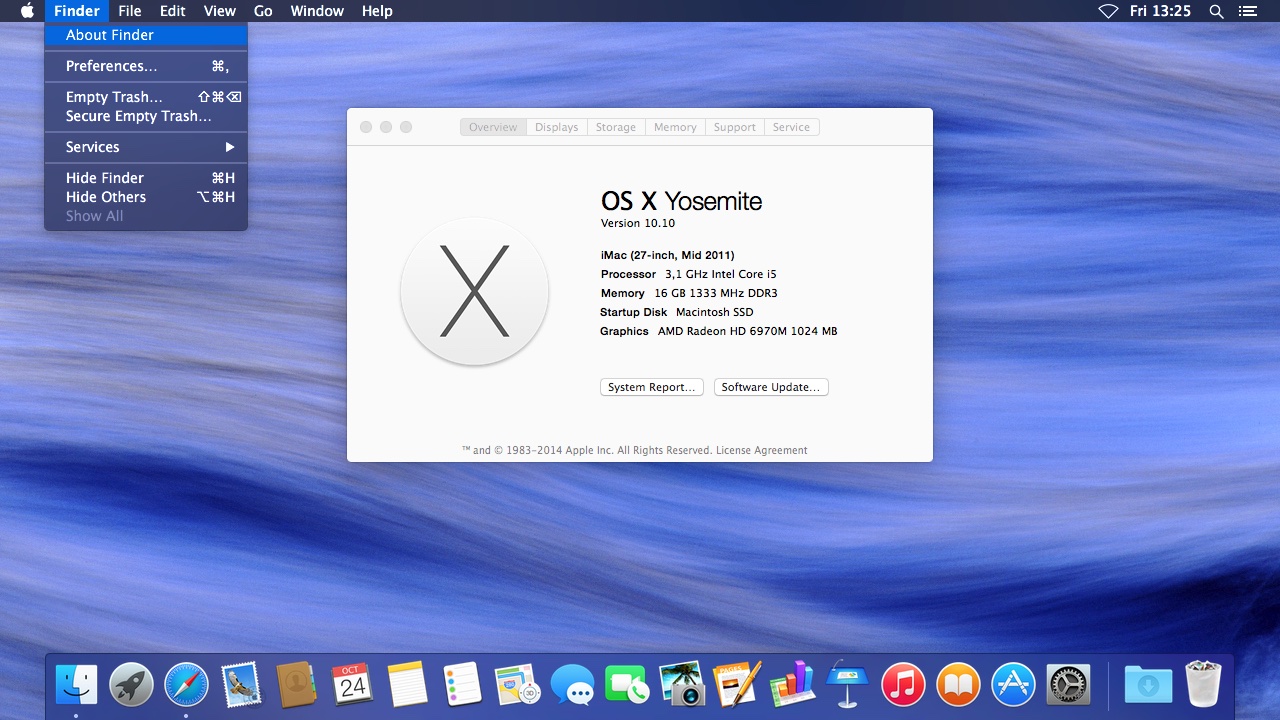
Task: Click AMD Radeon HD 6970M 1024 MB text
Action: 748,331
